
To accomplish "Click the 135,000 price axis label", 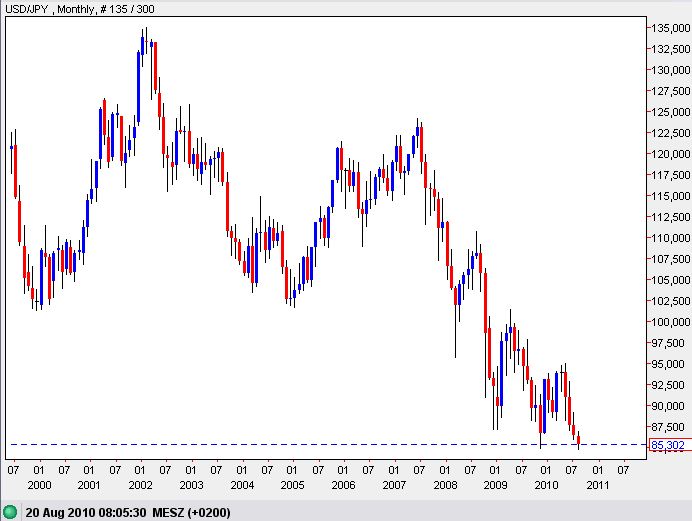I will [x=671, y=28].
